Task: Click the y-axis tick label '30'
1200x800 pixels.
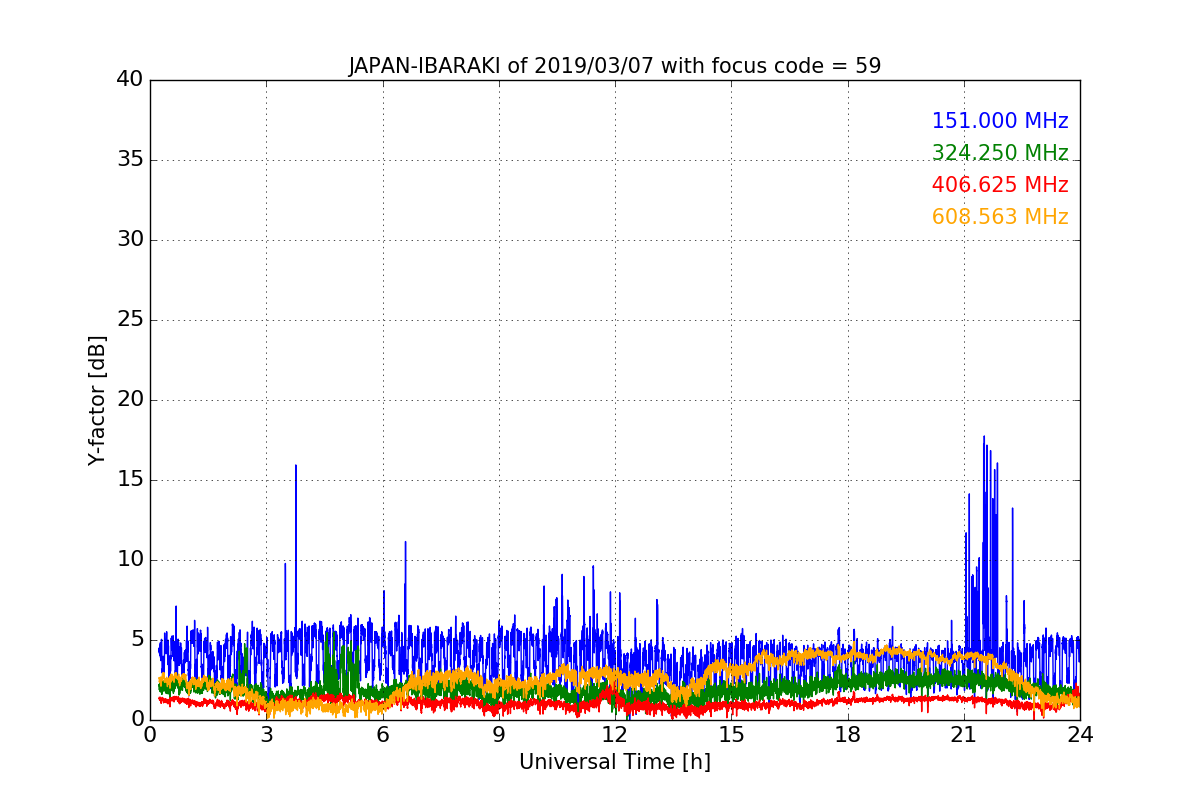Action: click(129, 239)
